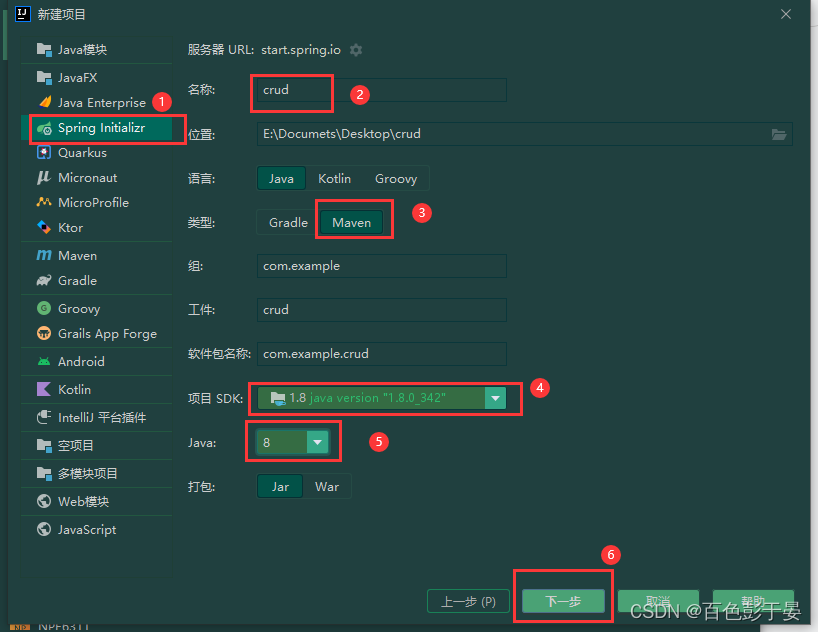
Task: Click the Grails App Forge icon
Action: (44, 333)
